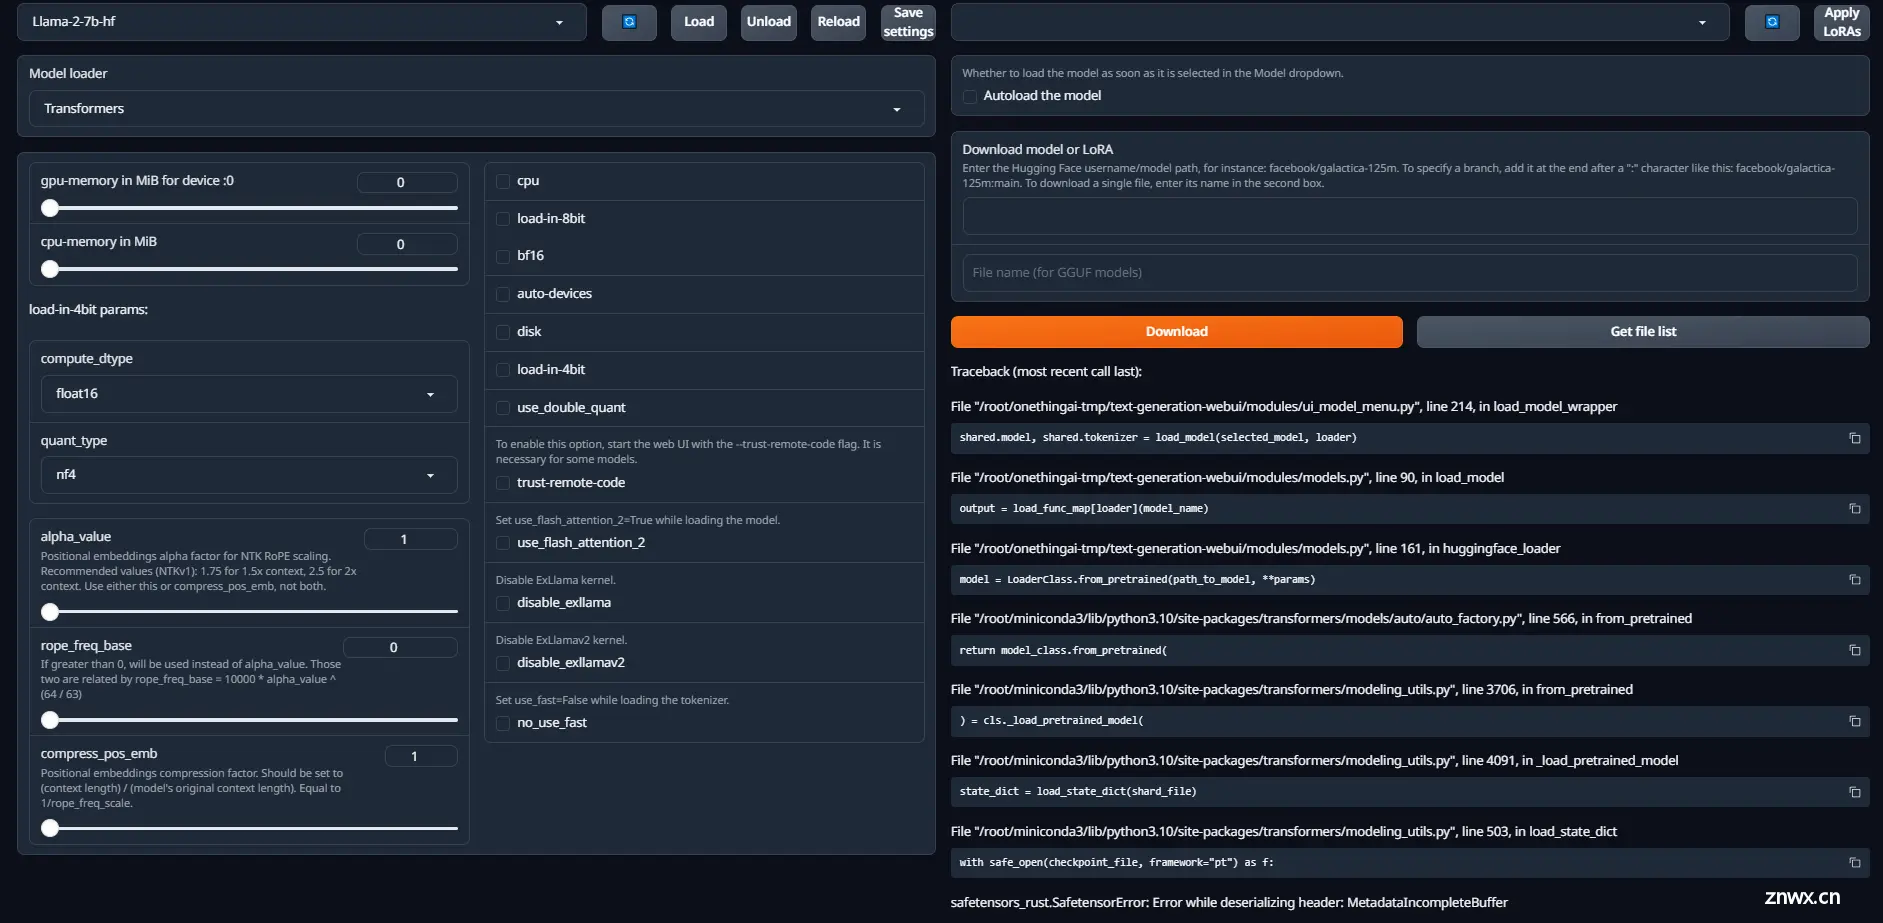The width and height of the screenshot is (1883, 923).
Task: Click the rope_freq_base number field
Action: (x=400, y=647)
